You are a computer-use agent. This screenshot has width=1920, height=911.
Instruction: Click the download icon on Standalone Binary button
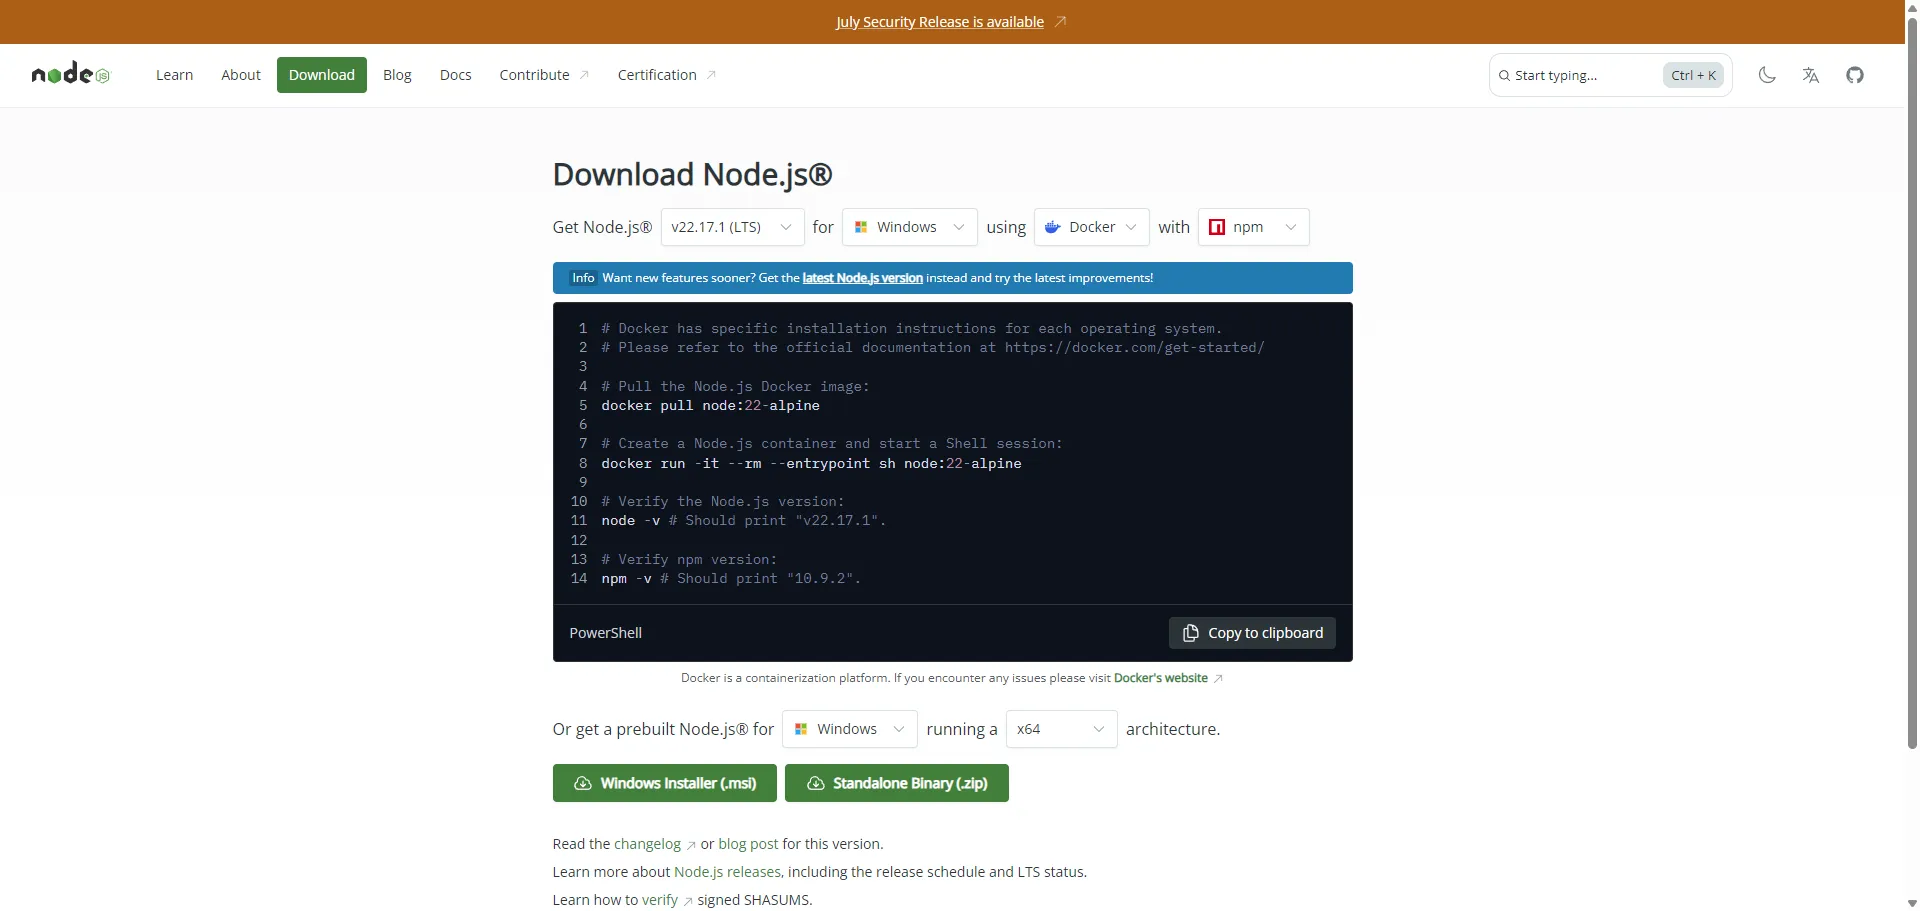pos(816,783)
